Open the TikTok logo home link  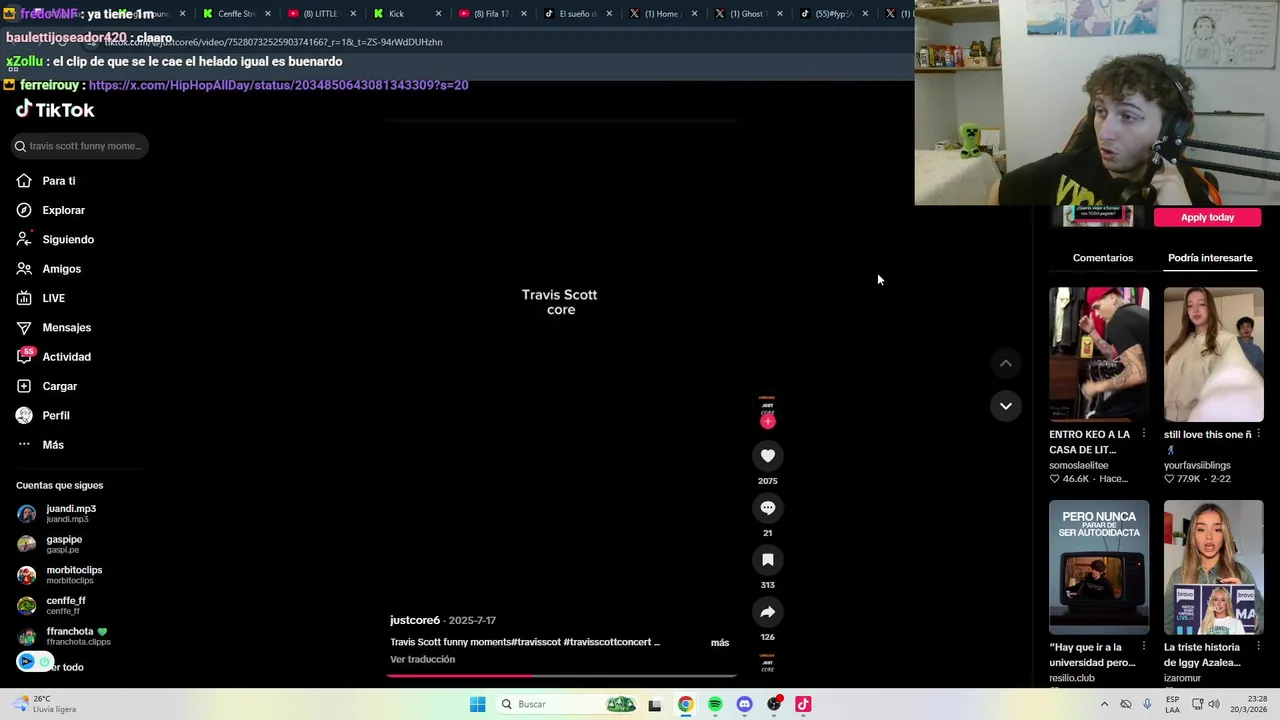point(55,110)
